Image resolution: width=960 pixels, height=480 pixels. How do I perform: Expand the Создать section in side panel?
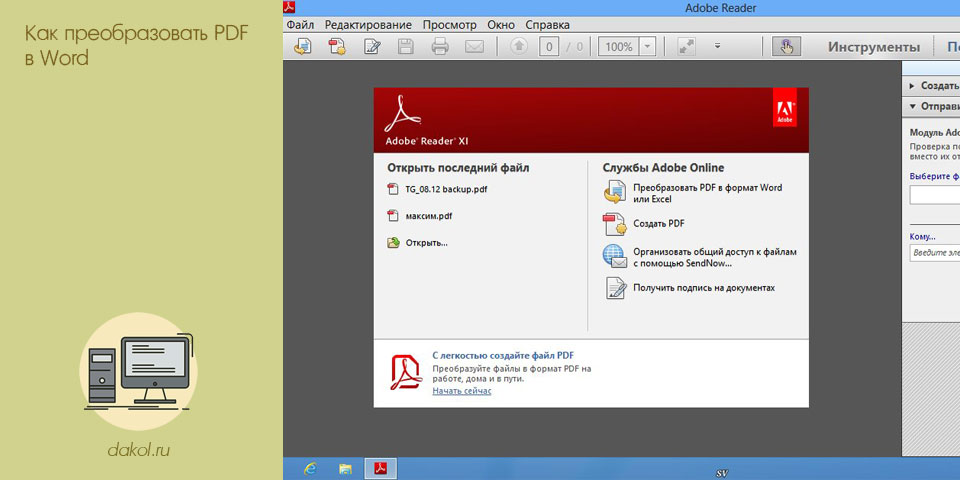coord(931,86)
